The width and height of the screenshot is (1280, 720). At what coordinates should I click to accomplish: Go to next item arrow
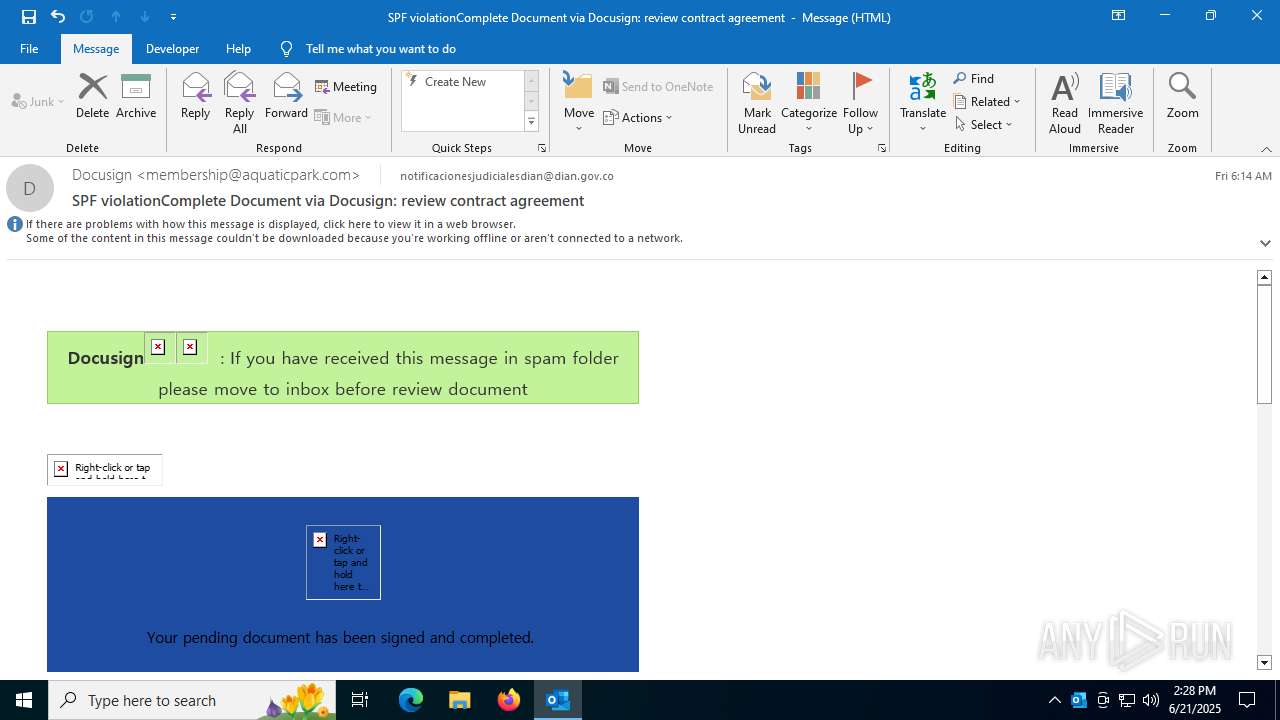tap(145, 17)
